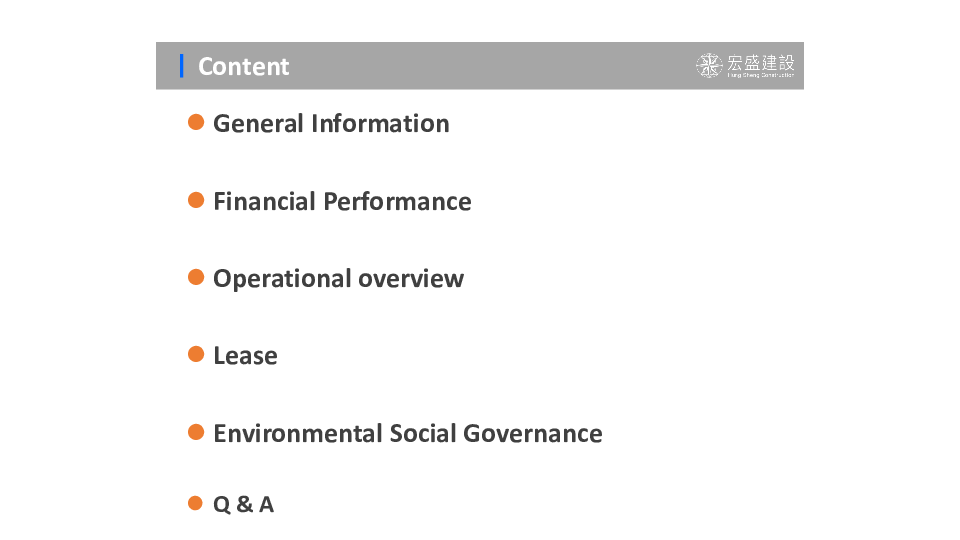Click the orange bullet beside General Information
The width and height of the screenshot is (960, 540).
196,122
